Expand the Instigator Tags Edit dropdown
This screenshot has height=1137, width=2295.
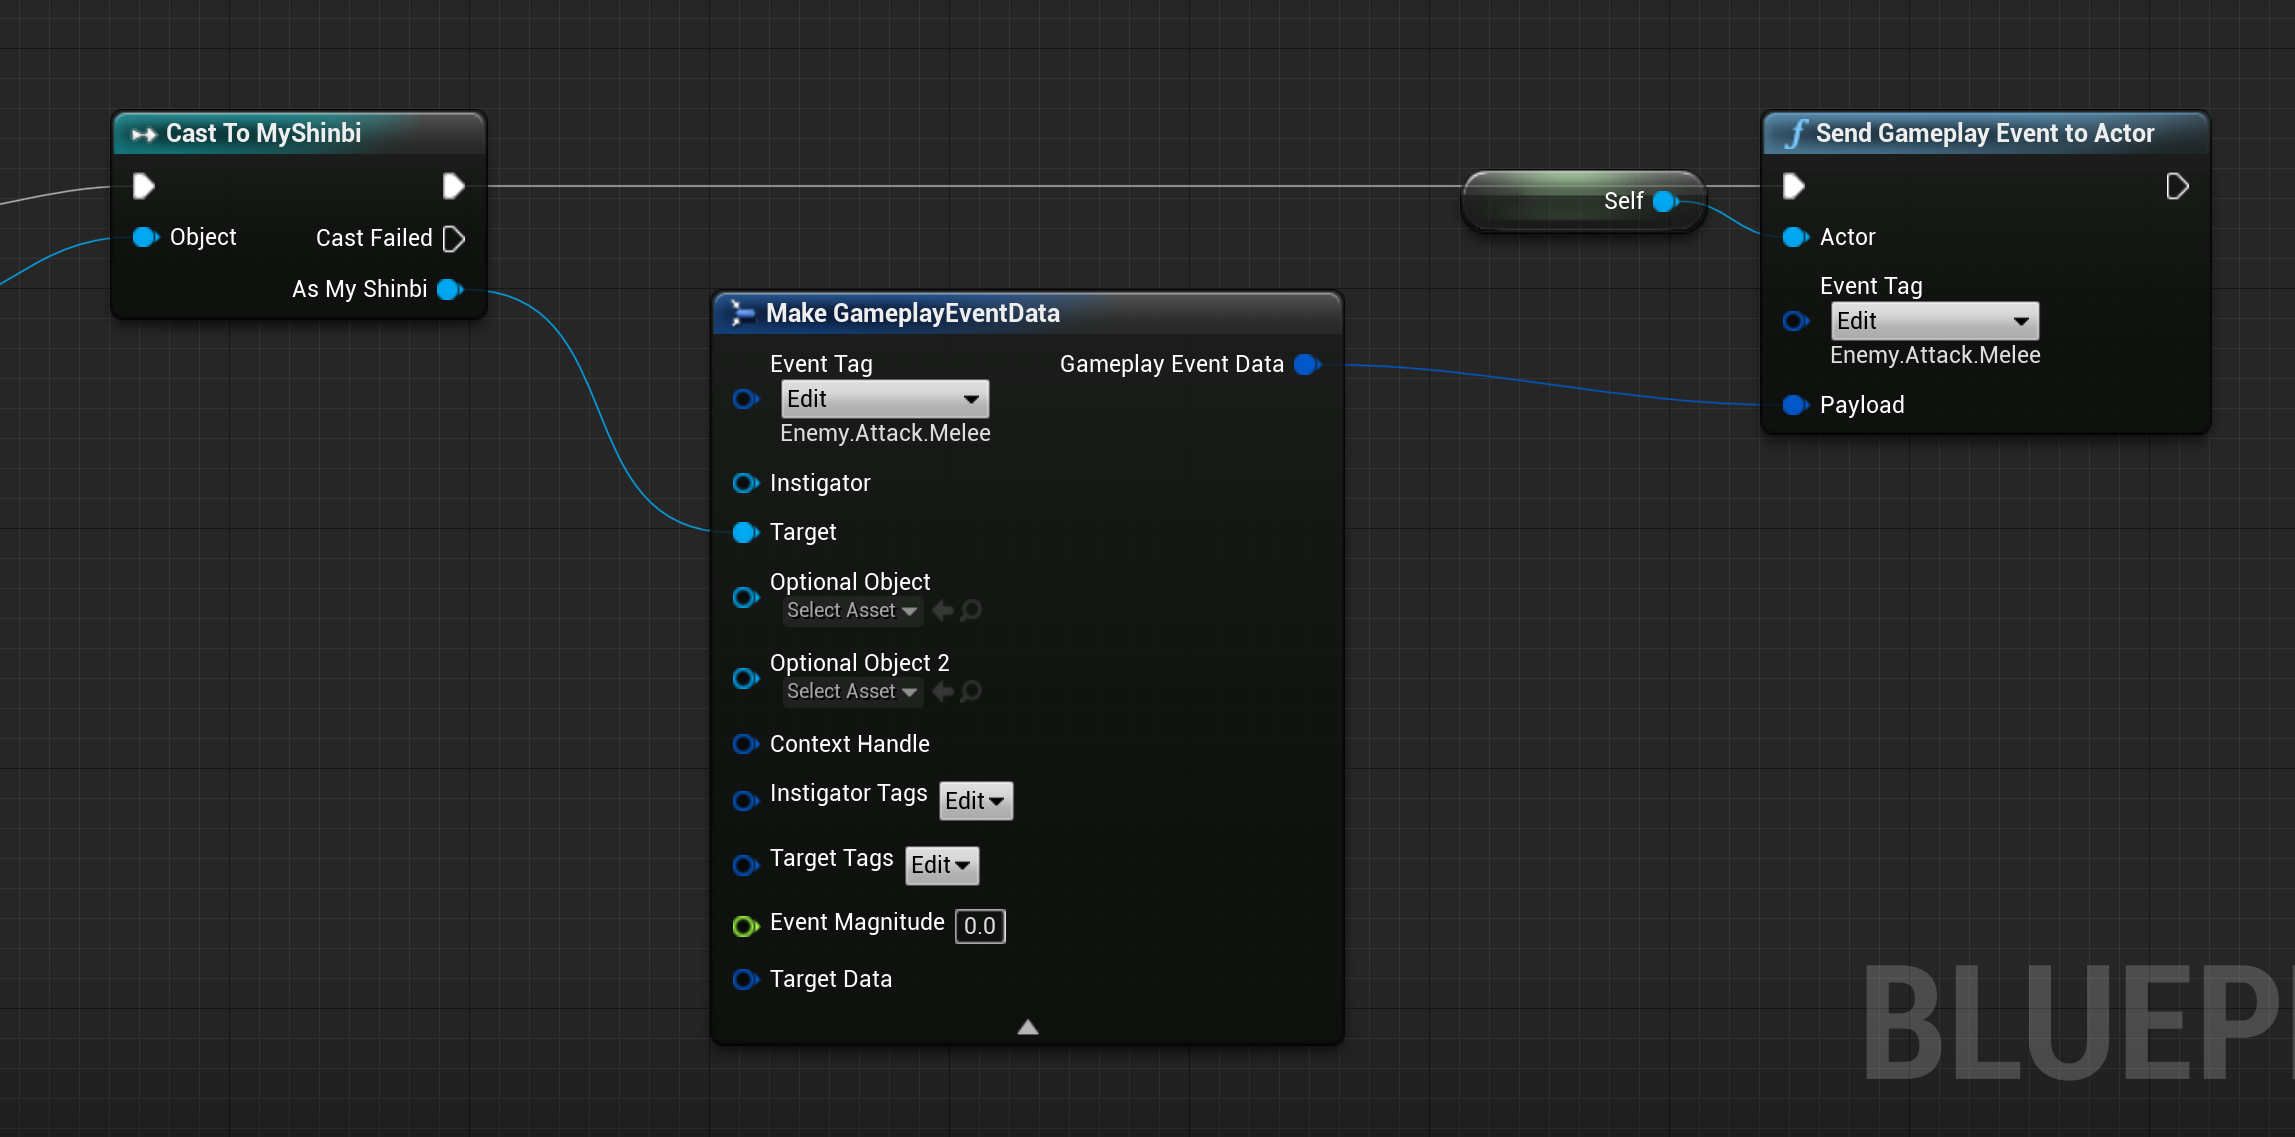tap(975, 800)
